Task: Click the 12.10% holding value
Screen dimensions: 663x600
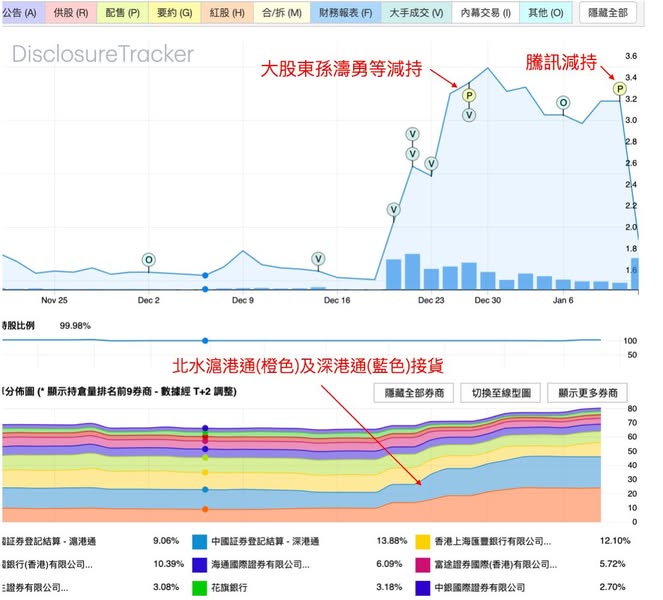Action: (x=615, y=541)
